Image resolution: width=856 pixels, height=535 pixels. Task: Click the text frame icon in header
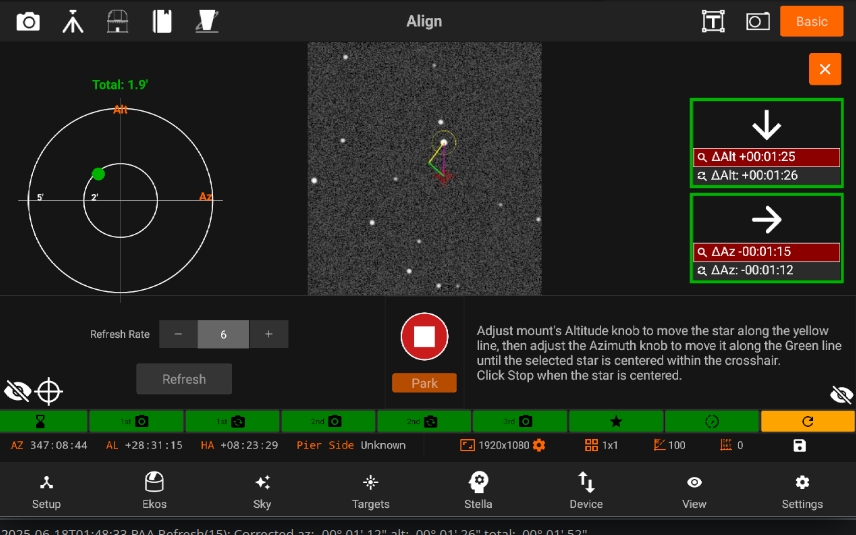tap(713, 22)
